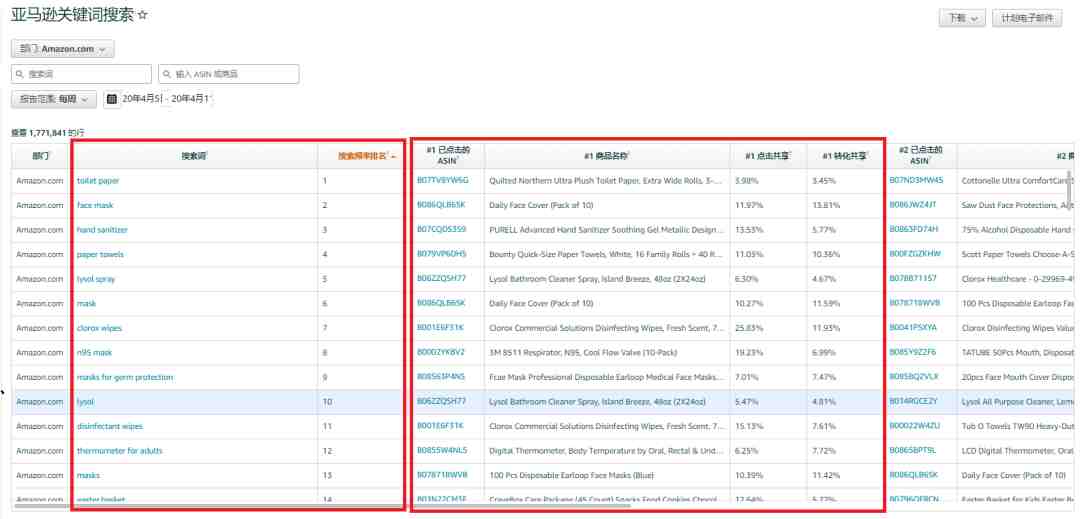Open the 'hand sanitizer' search term link
The image size is (1080, 519).
[x=102, y=230]
